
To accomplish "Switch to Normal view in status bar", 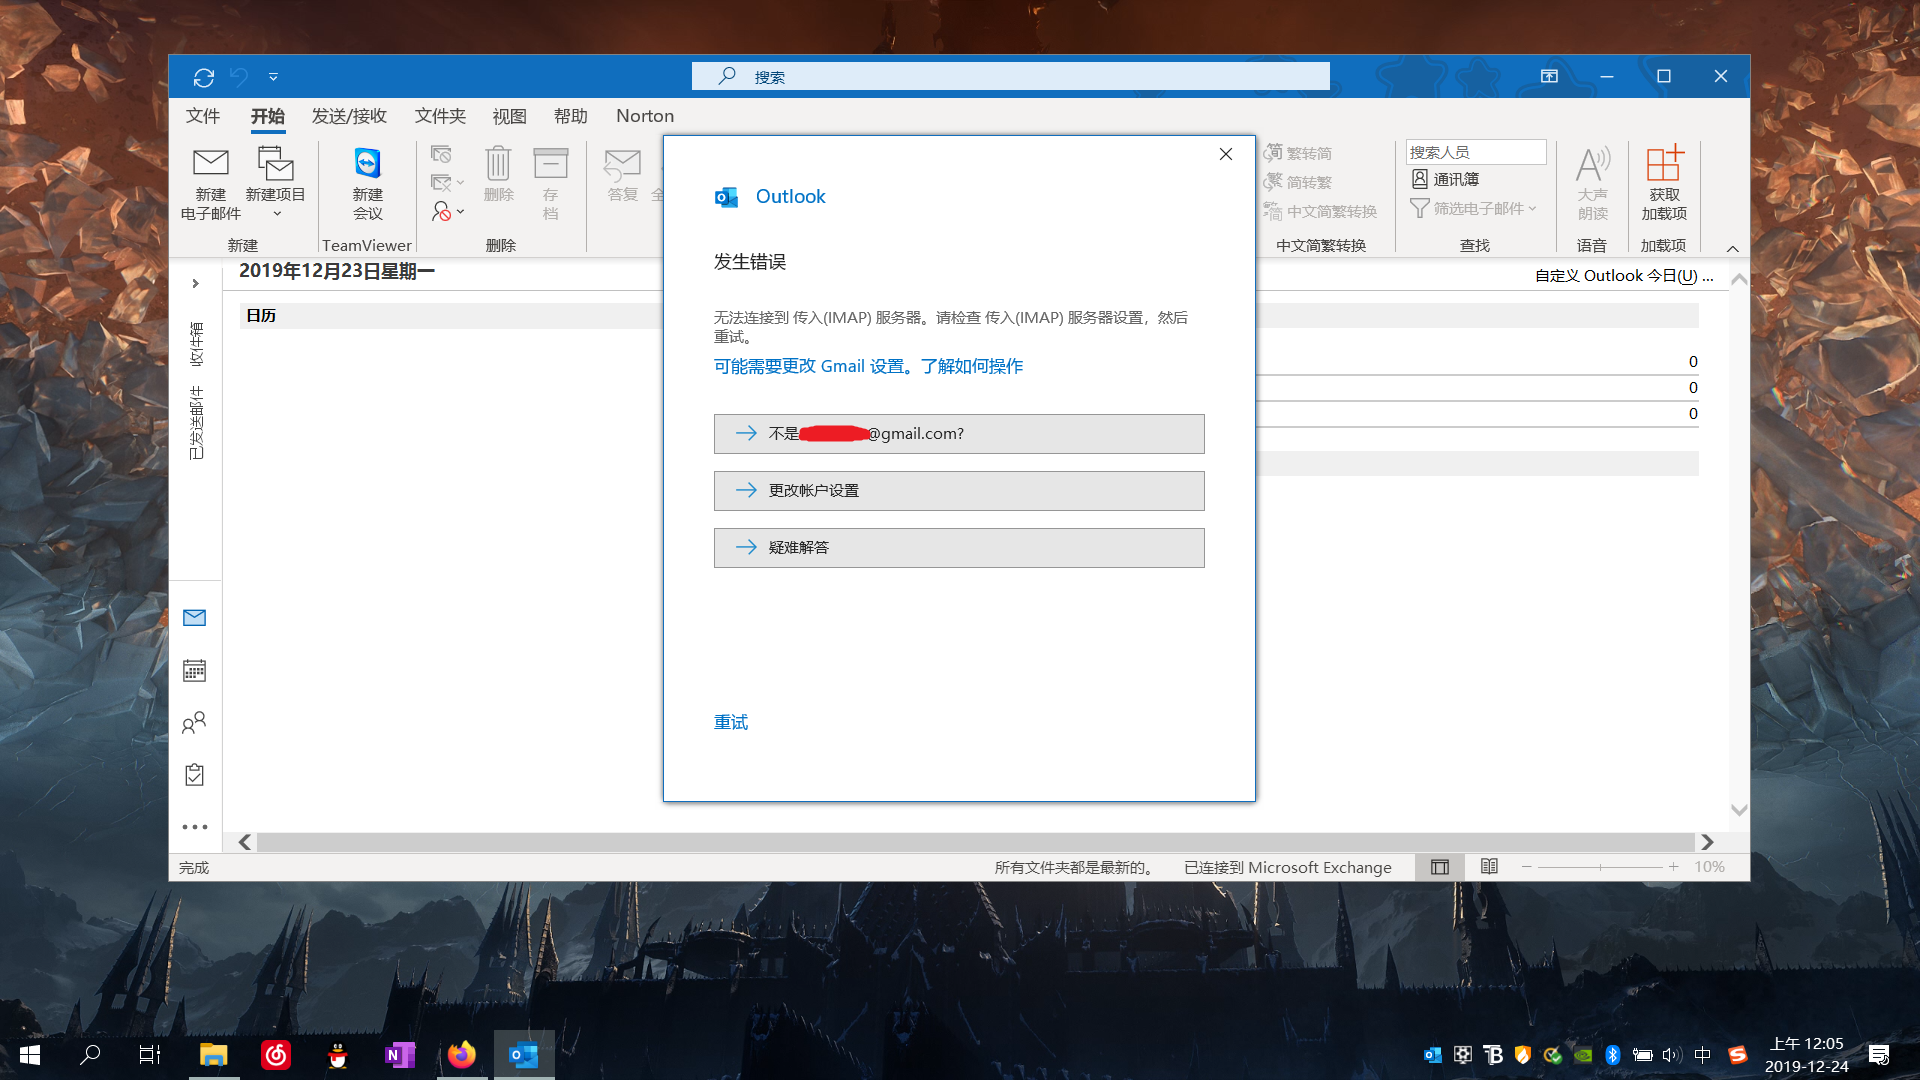I will [1440, 867].
